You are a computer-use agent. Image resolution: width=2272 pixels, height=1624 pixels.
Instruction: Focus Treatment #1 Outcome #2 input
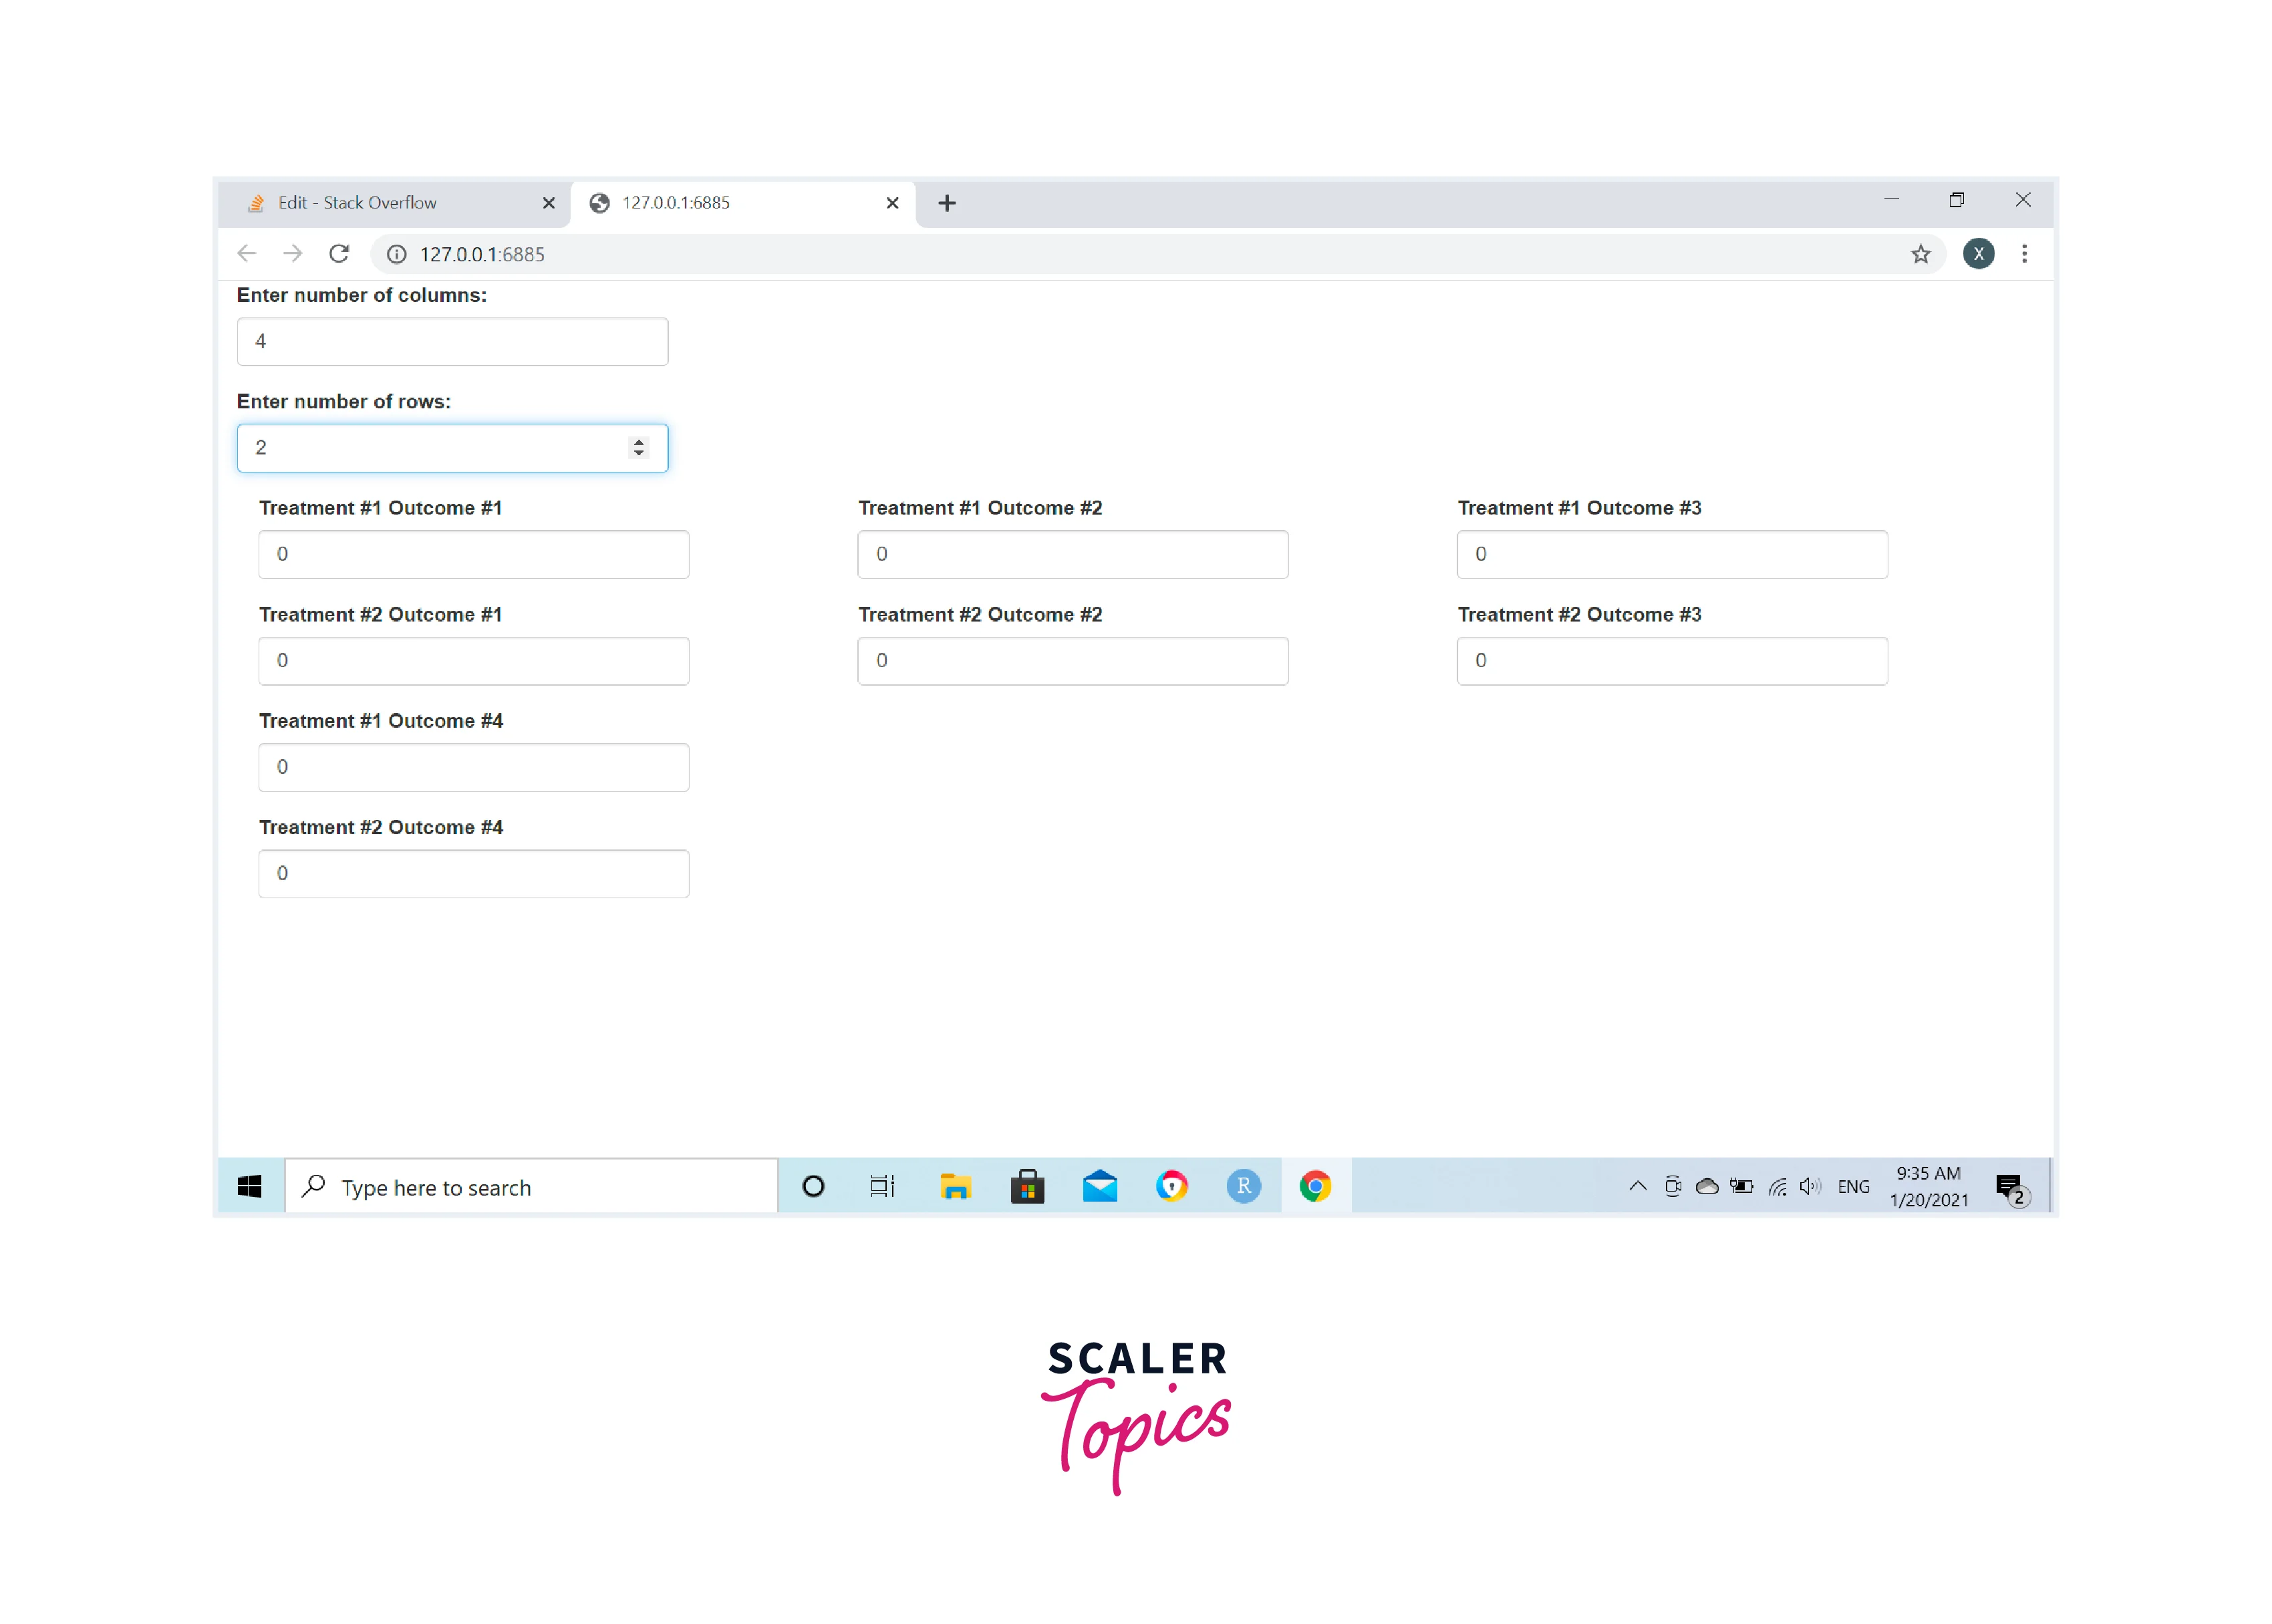[1072, 554]
